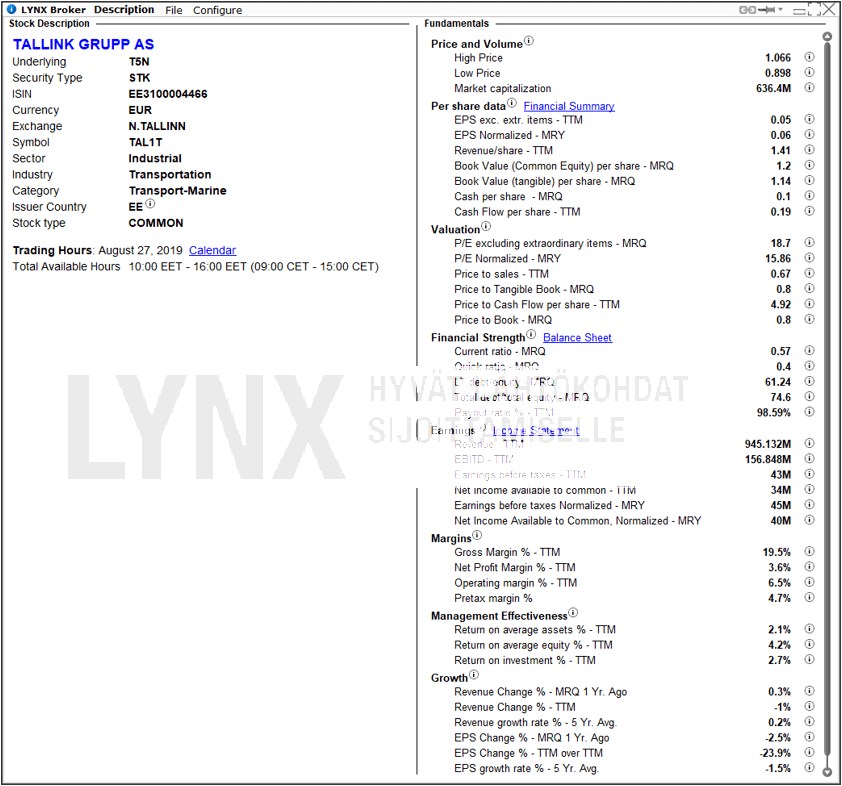Screen dimensions: 842x786
Task: Click the TALLINK GRUPP AS company title
Action: pos(83,45)
